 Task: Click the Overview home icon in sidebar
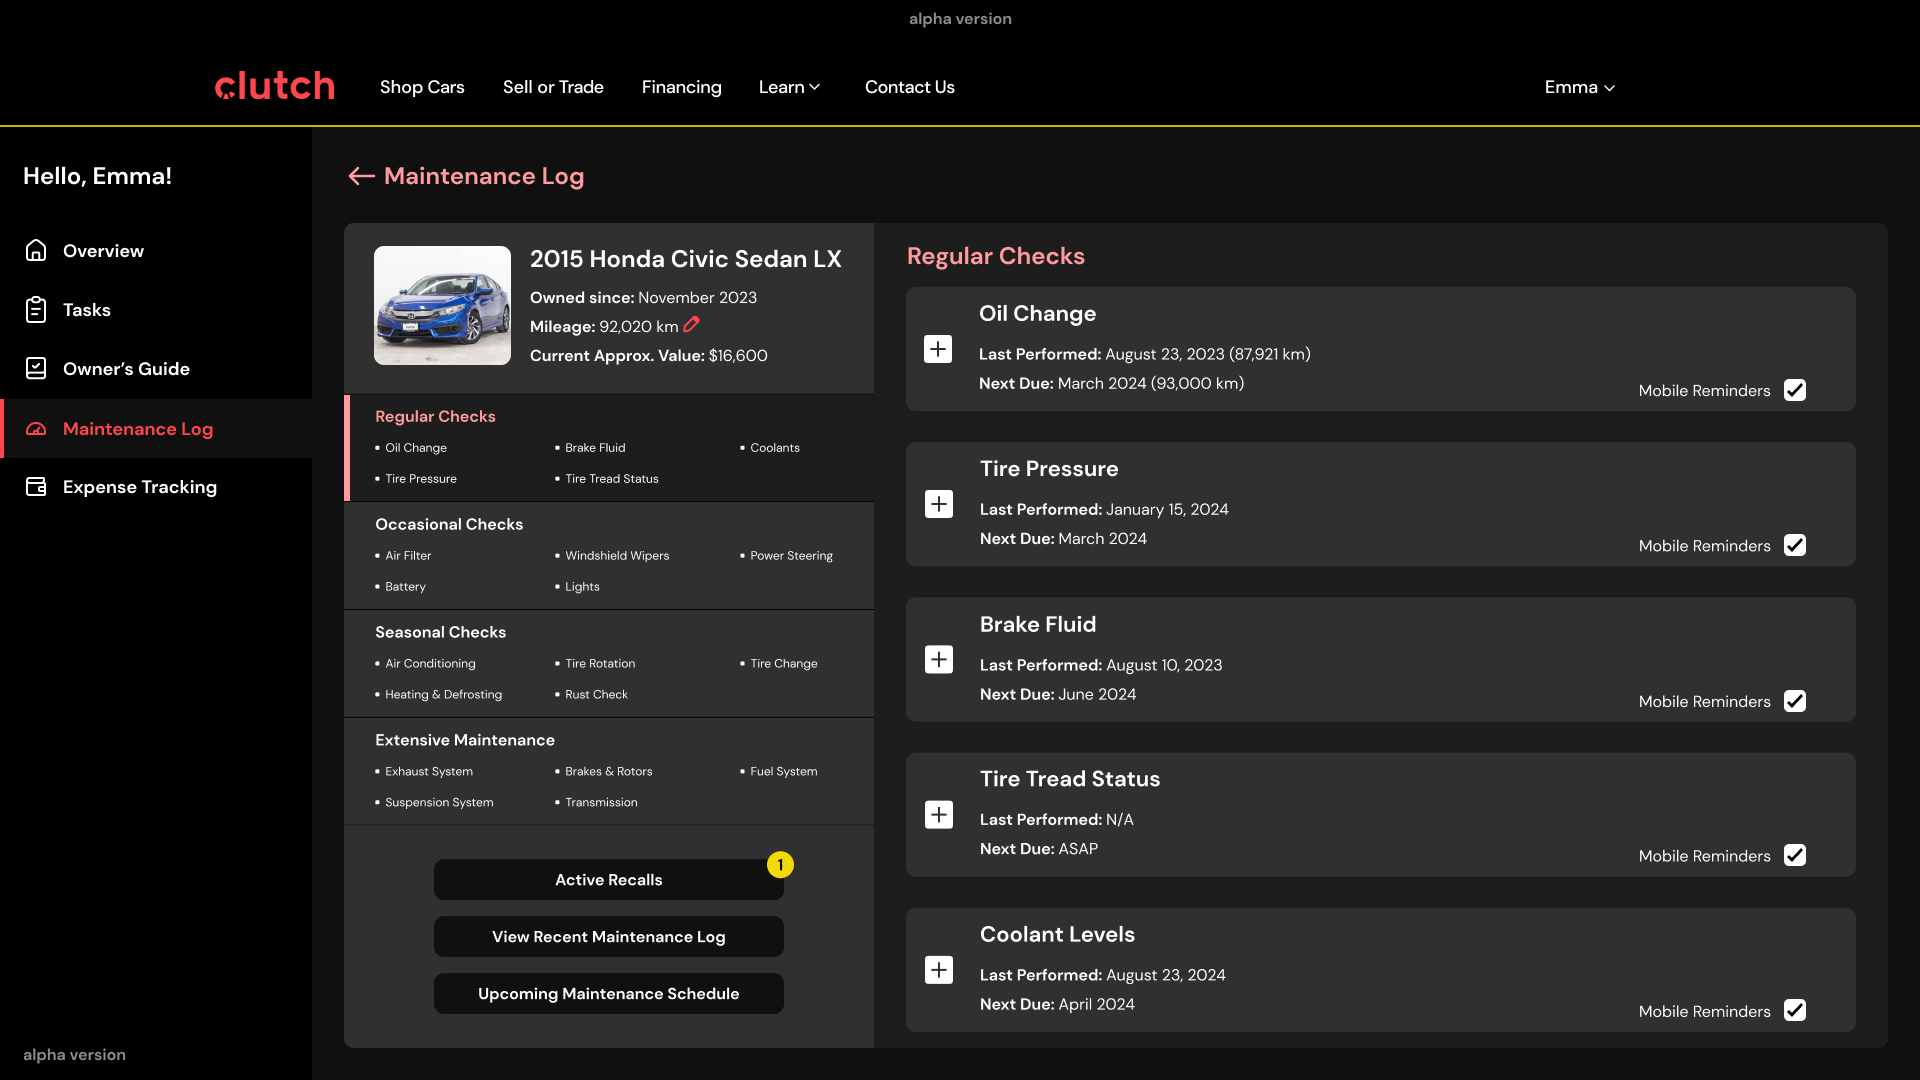(x=36, y=251)
